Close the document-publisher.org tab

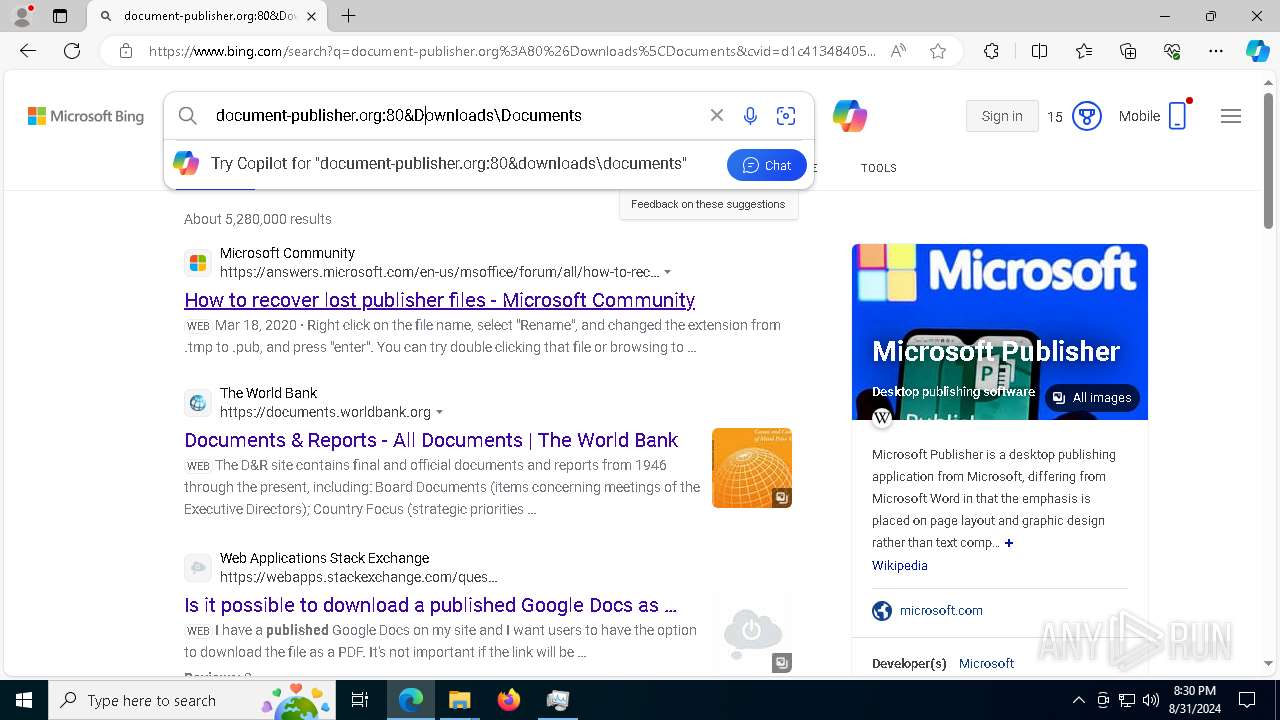(311, 16)
